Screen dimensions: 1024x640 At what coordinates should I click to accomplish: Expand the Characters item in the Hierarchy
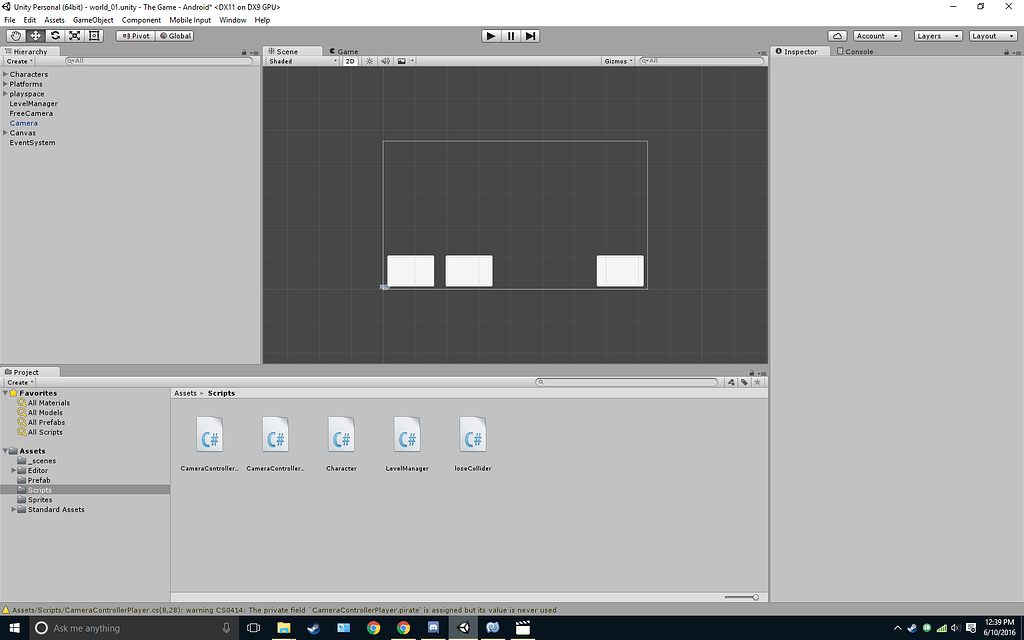pos(5,74)
